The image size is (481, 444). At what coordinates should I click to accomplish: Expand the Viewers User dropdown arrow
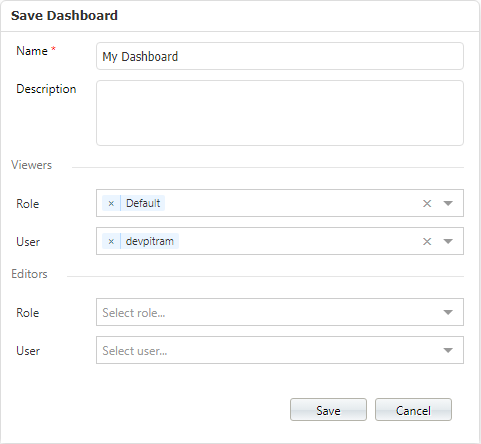click(x=448, y=241)
